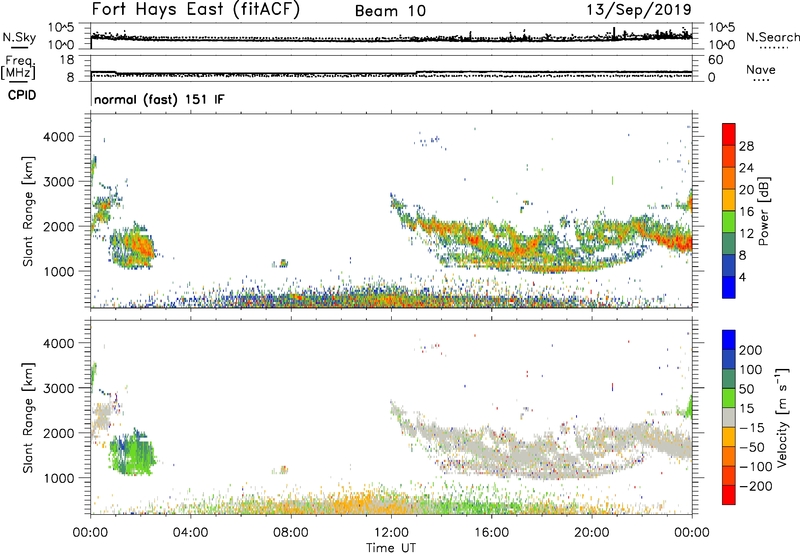Viewport: 800px width, 554px height.
Task: Click the 12:00 time tick label
Action: coord(391,533)
